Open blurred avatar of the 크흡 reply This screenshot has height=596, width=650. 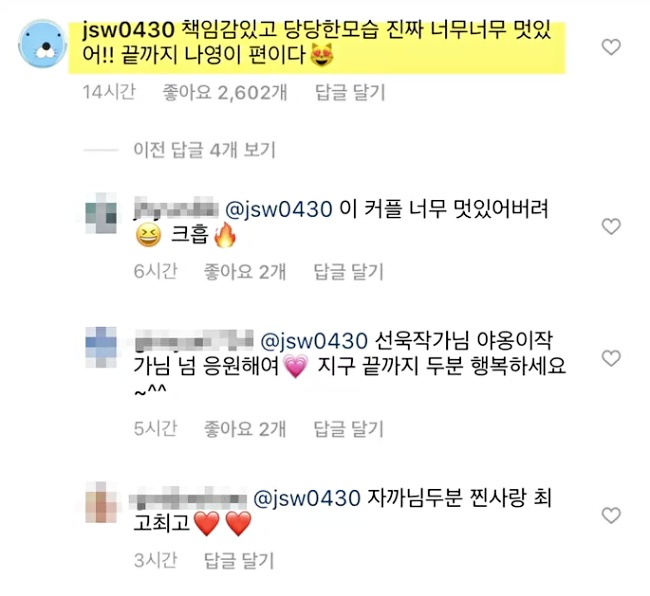(x=102, y=213)
